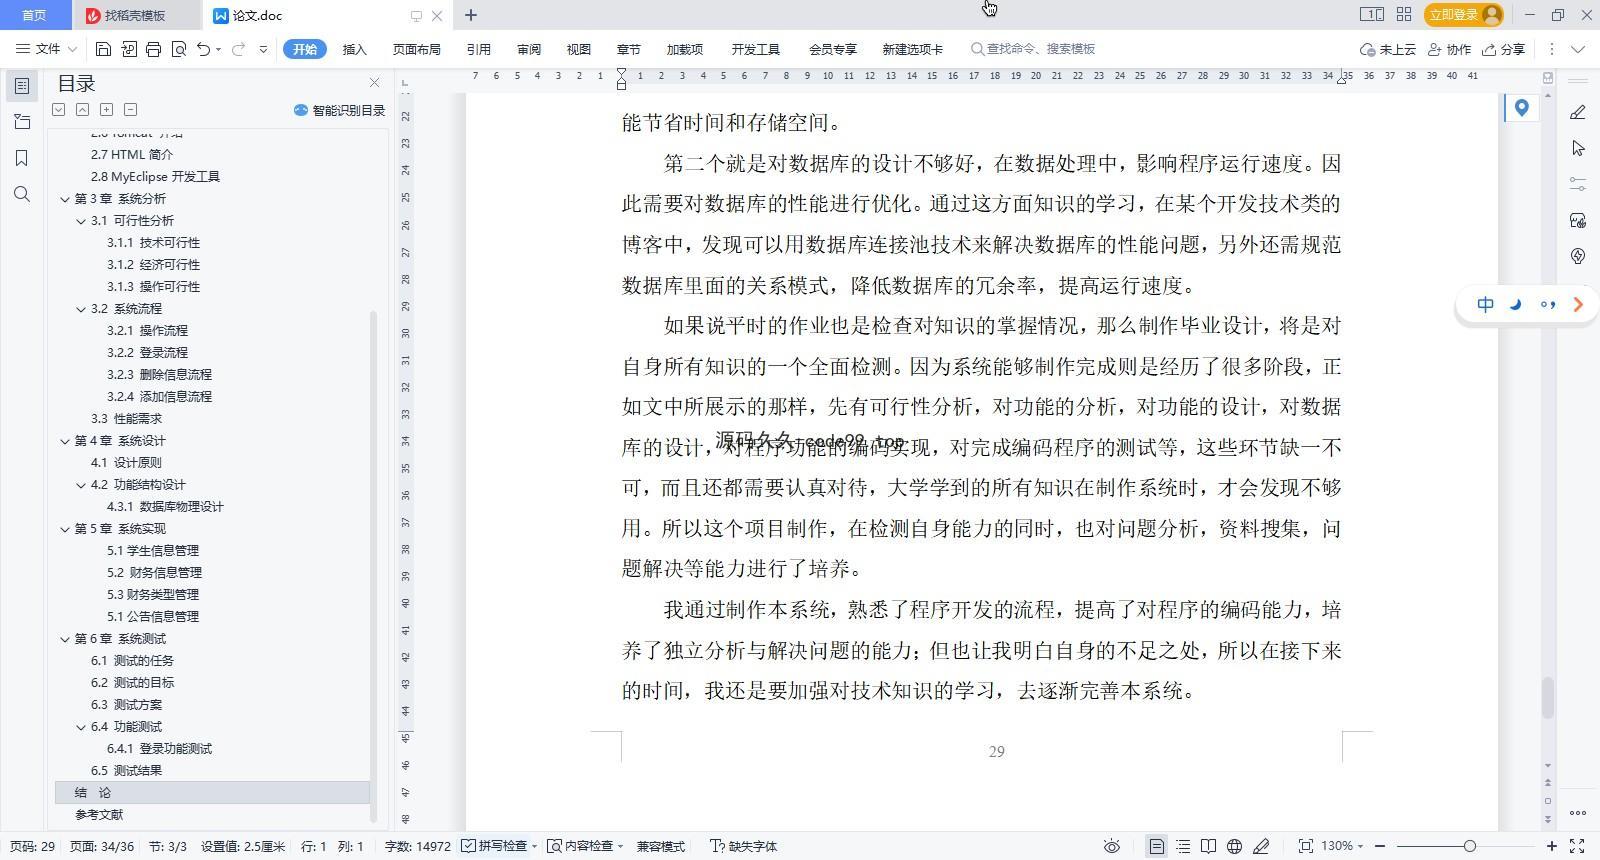The image size is (1600, 860).
Task: Select the 插入 ribbon tab
Action: 354,49
